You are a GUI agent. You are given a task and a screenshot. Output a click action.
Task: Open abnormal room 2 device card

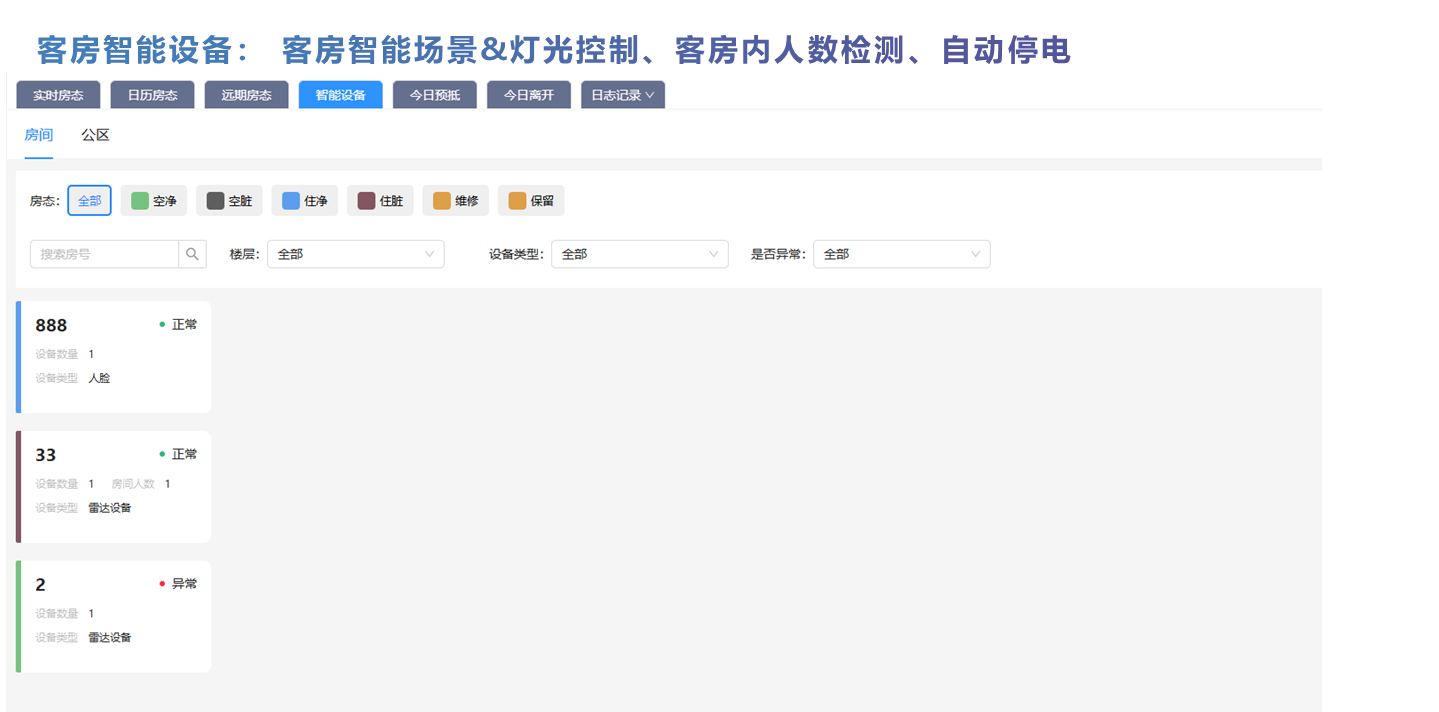[x=114, y=616]
